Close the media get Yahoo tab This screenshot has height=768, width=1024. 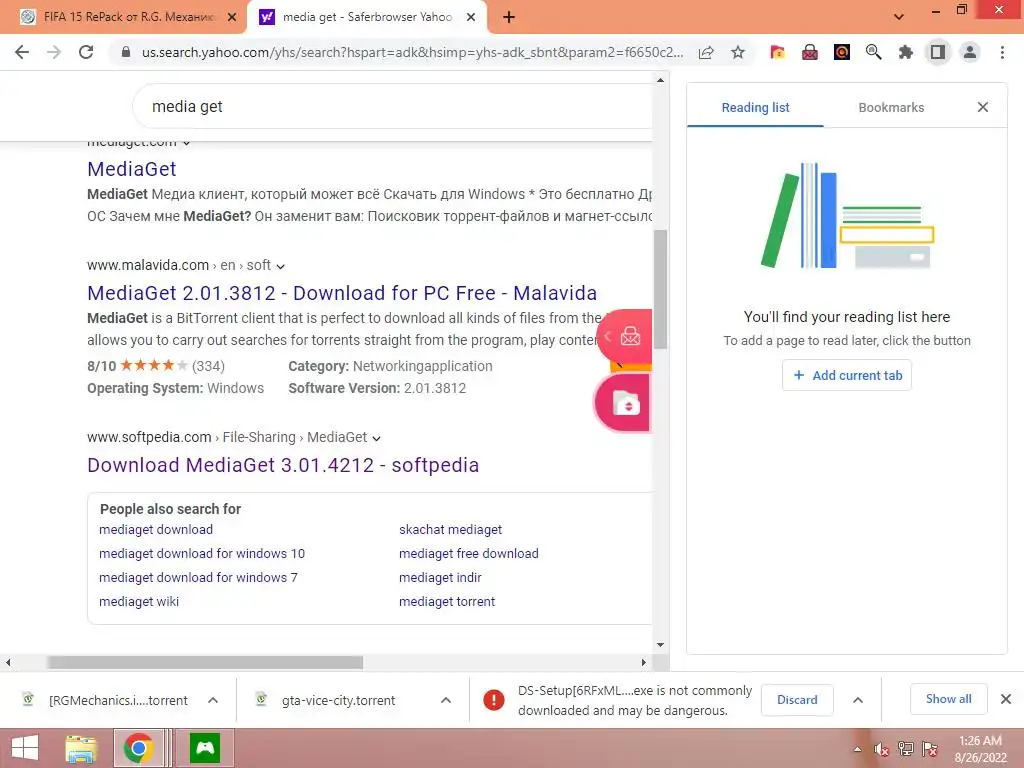[x=471, y=18]
